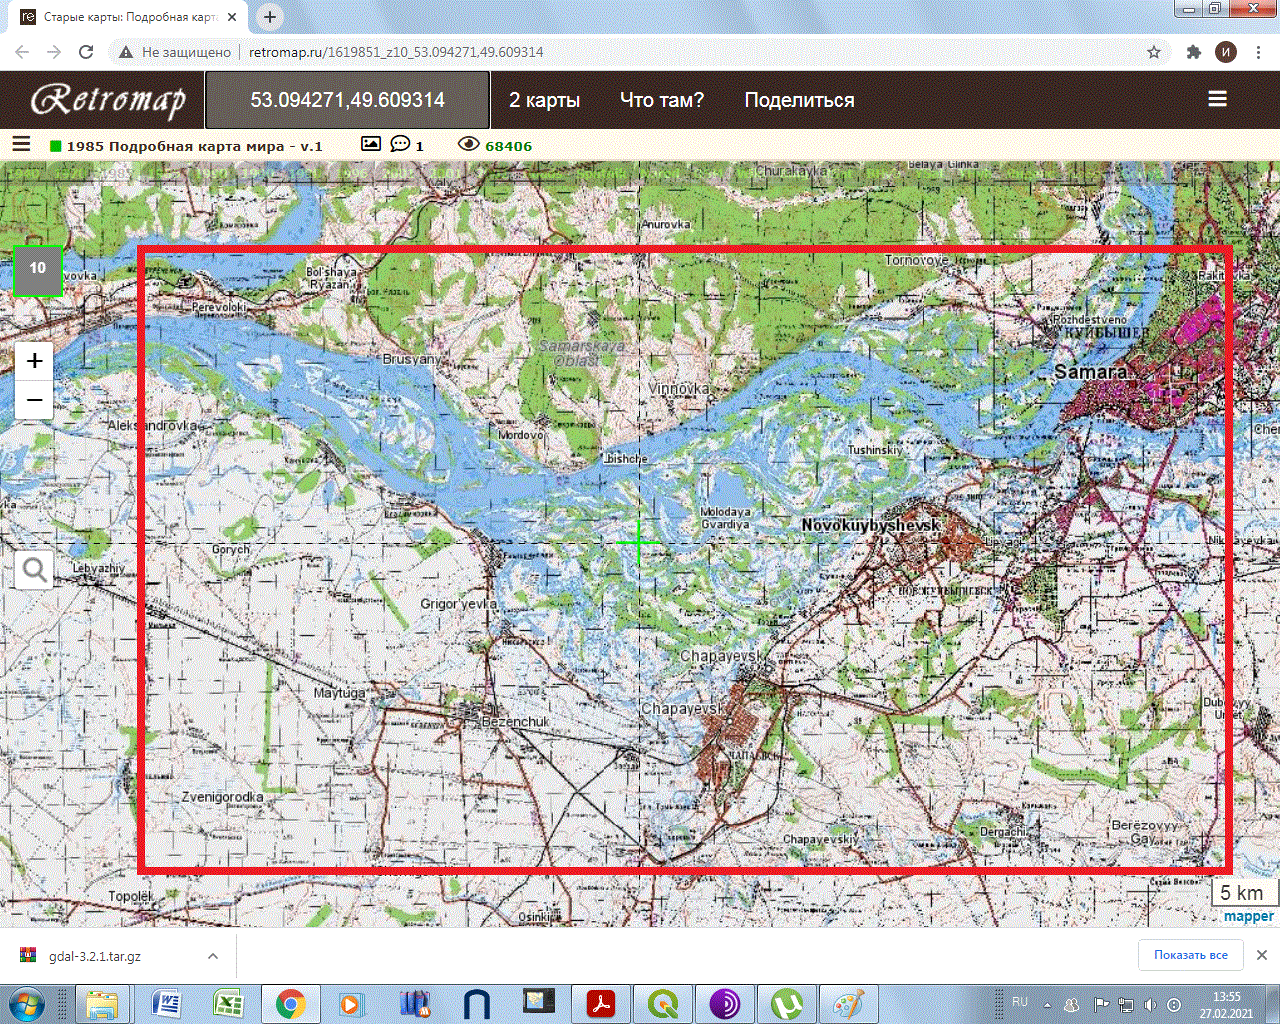Click the zoom level 10 indicator

click(x=38, y=269)
